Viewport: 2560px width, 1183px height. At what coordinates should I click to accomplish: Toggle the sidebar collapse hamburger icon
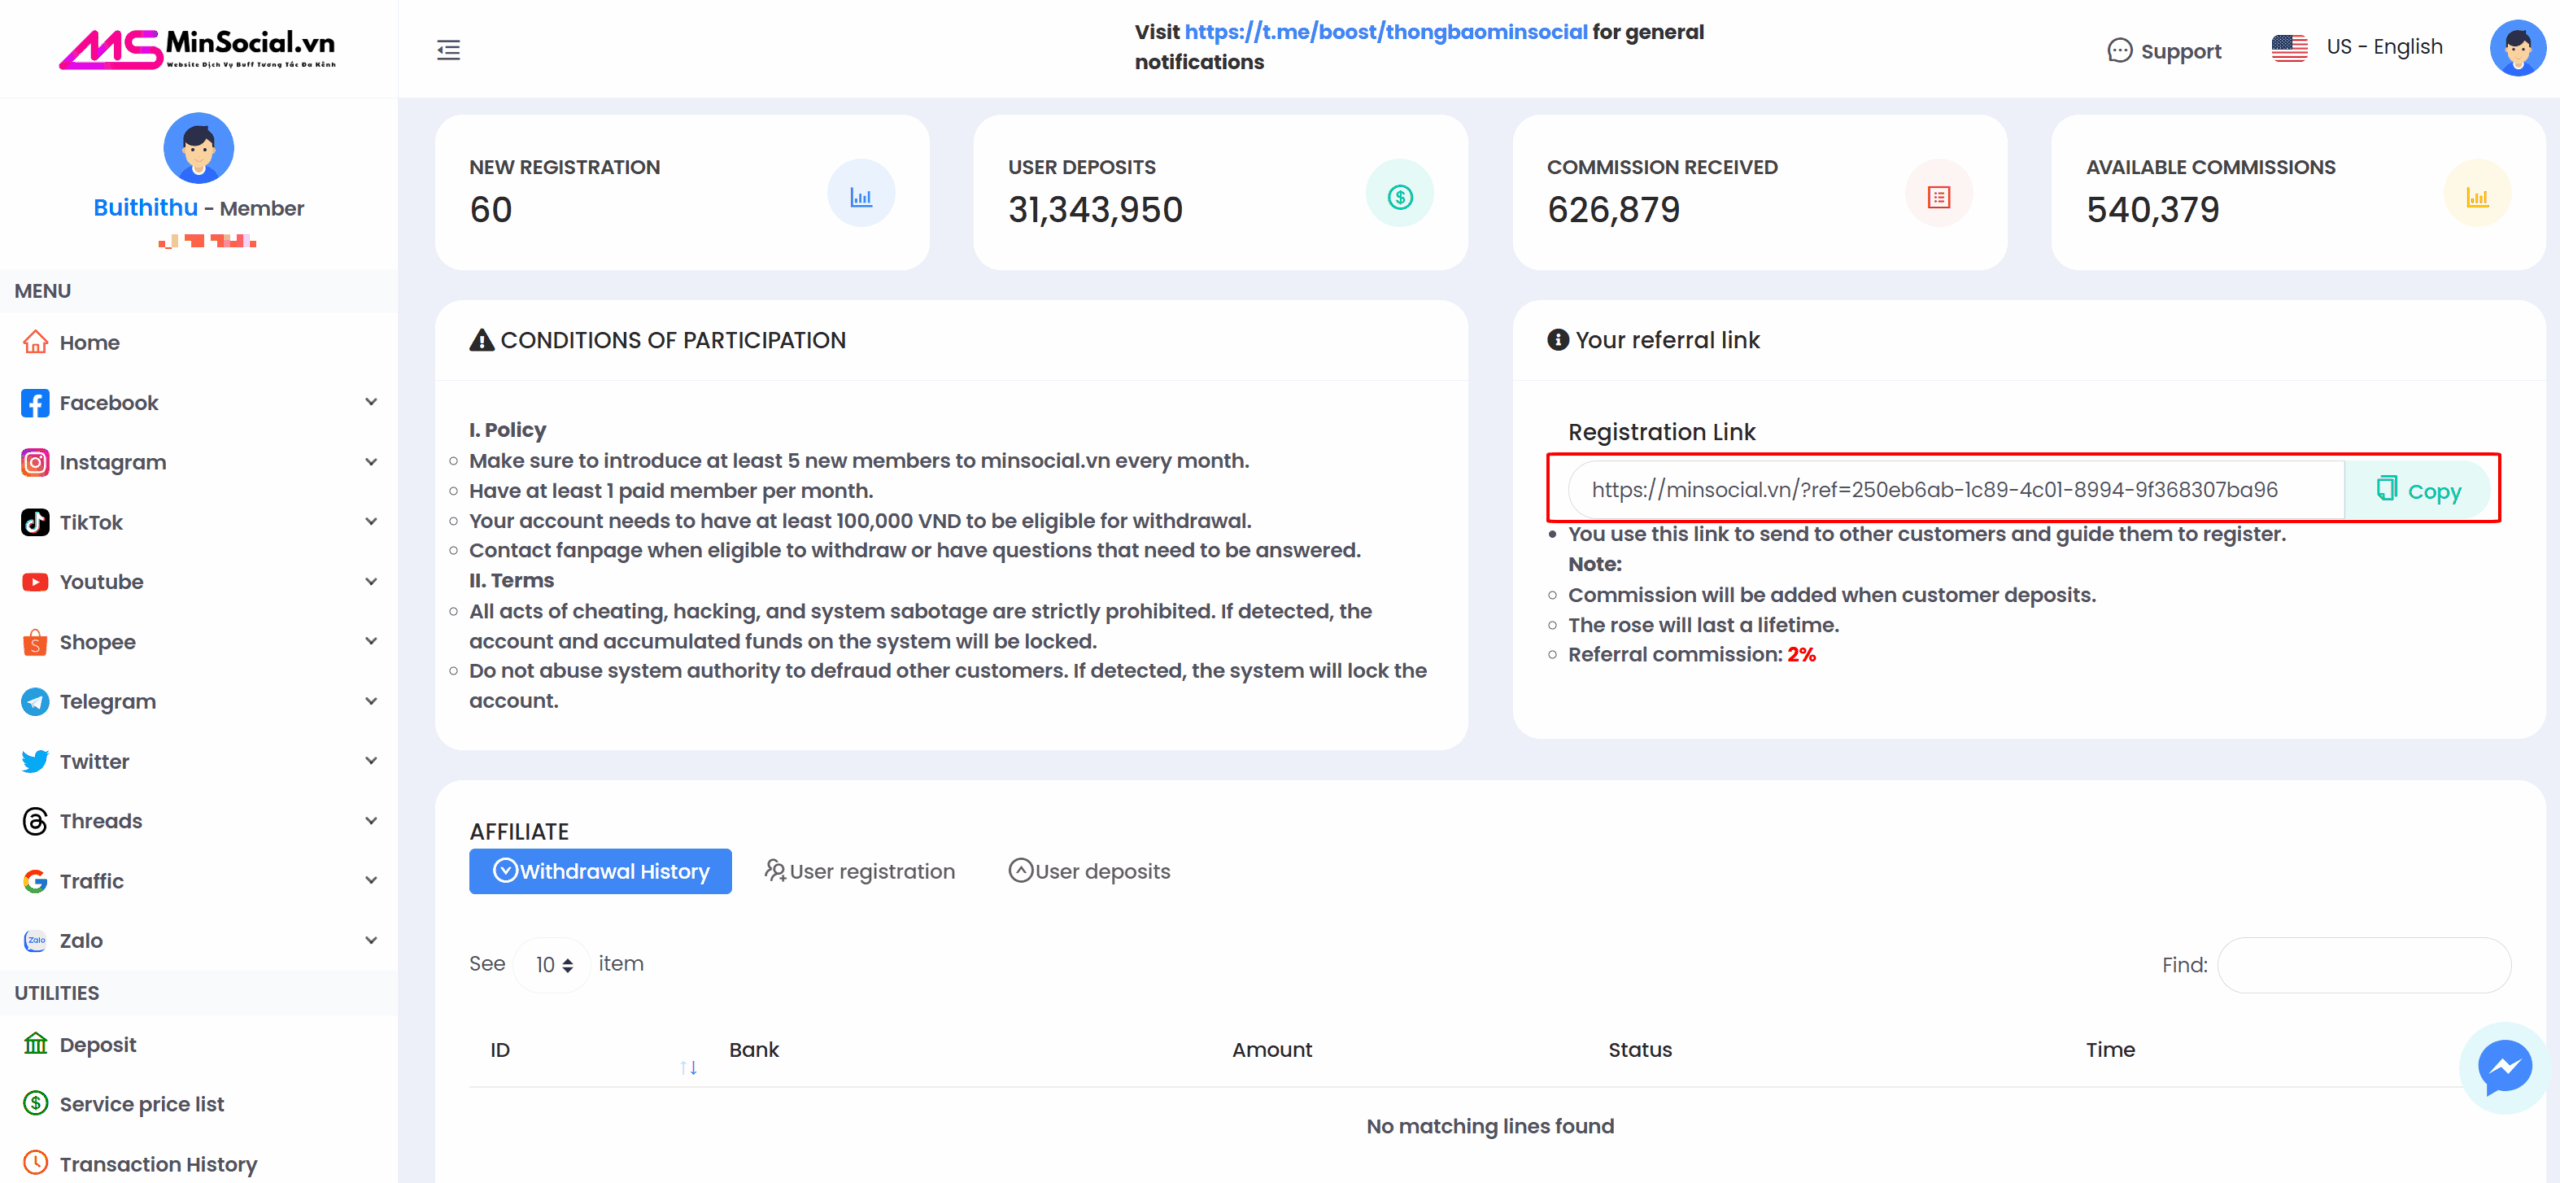449,50
